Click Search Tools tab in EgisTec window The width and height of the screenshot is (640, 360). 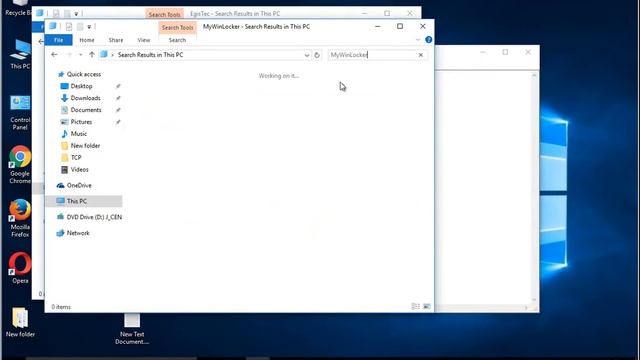[x=164, y=14]
